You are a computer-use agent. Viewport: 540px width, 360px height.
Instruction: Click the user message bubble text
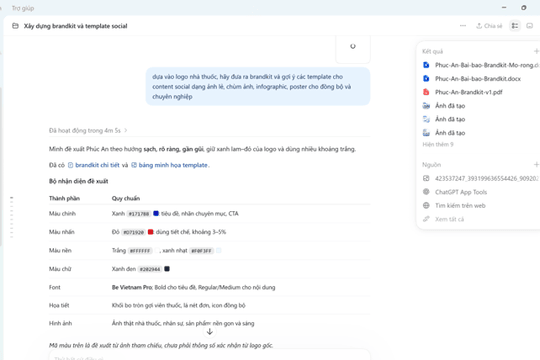(x=258, y=86)
